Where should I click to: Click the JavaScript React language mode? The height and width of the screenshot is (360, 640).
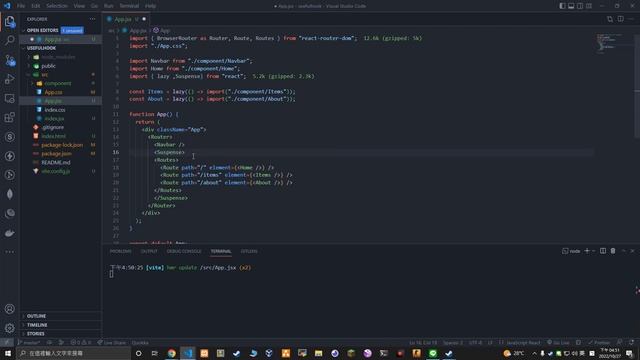click(523, 342)
